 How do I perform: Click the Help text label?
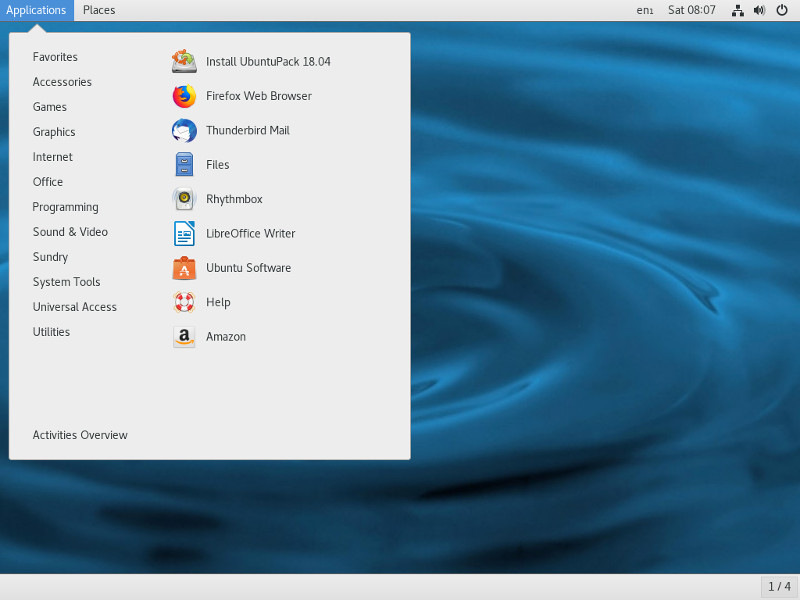218,302
